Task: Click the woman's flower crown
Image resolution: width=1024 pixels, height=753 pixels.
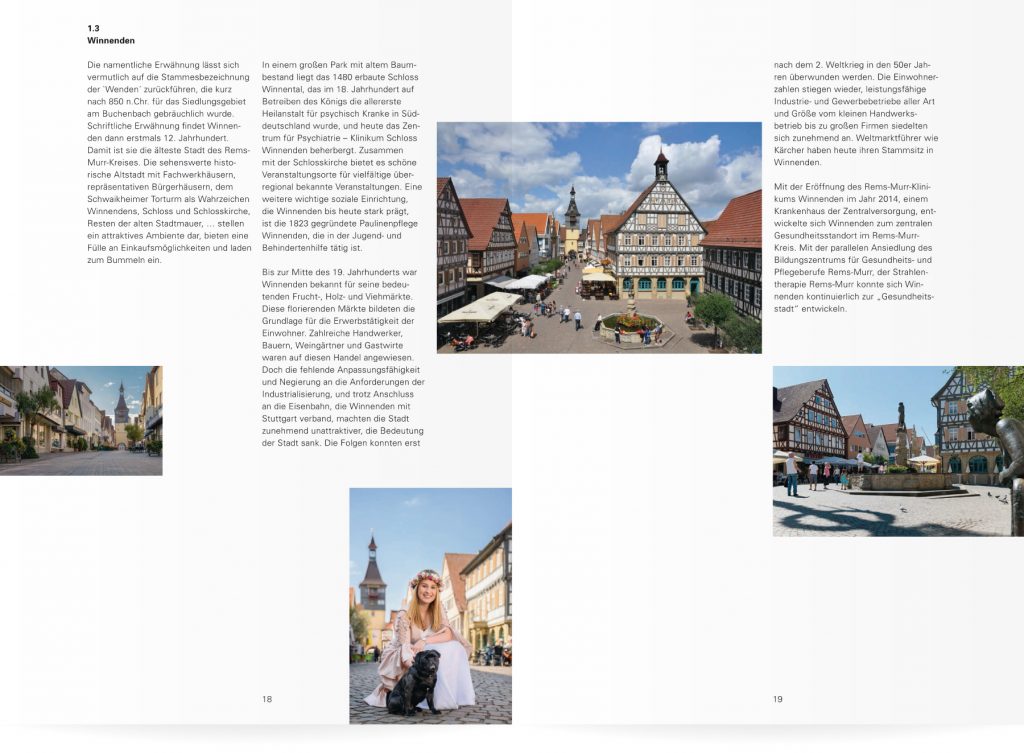Action: (426, 579)
